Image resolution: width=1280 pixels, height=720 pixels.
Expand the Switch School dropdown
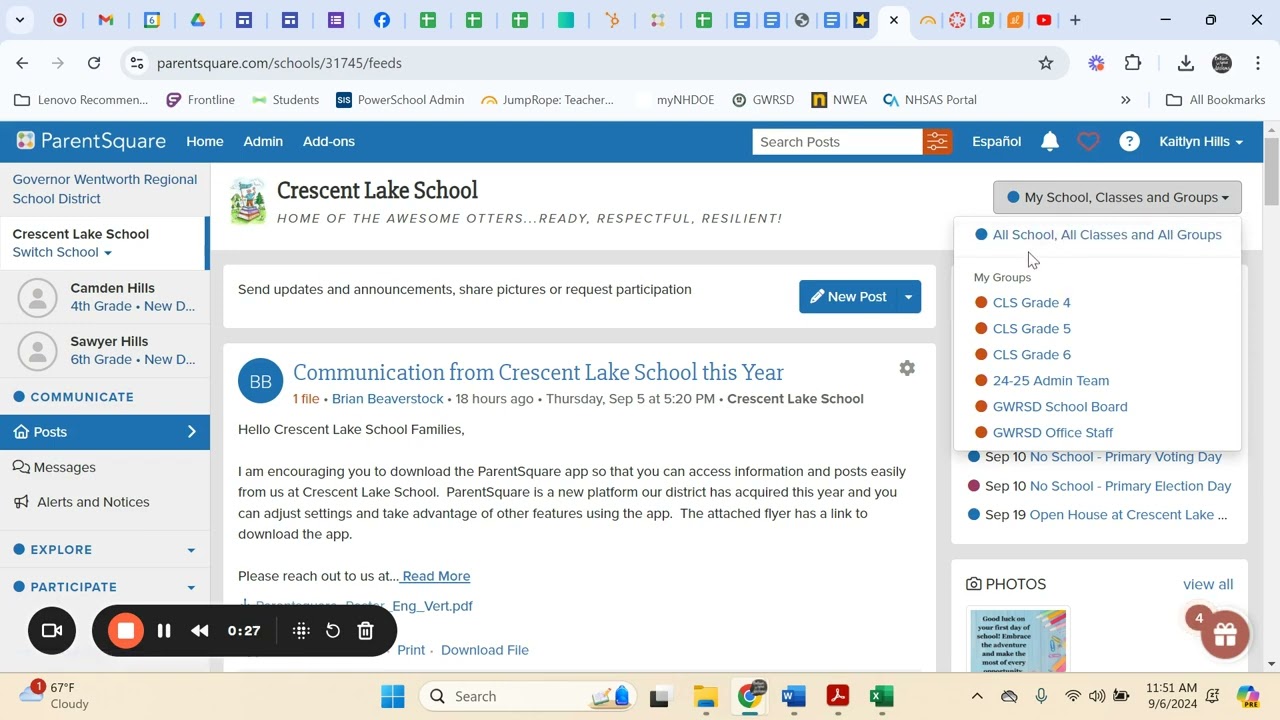tap(62, 252)
